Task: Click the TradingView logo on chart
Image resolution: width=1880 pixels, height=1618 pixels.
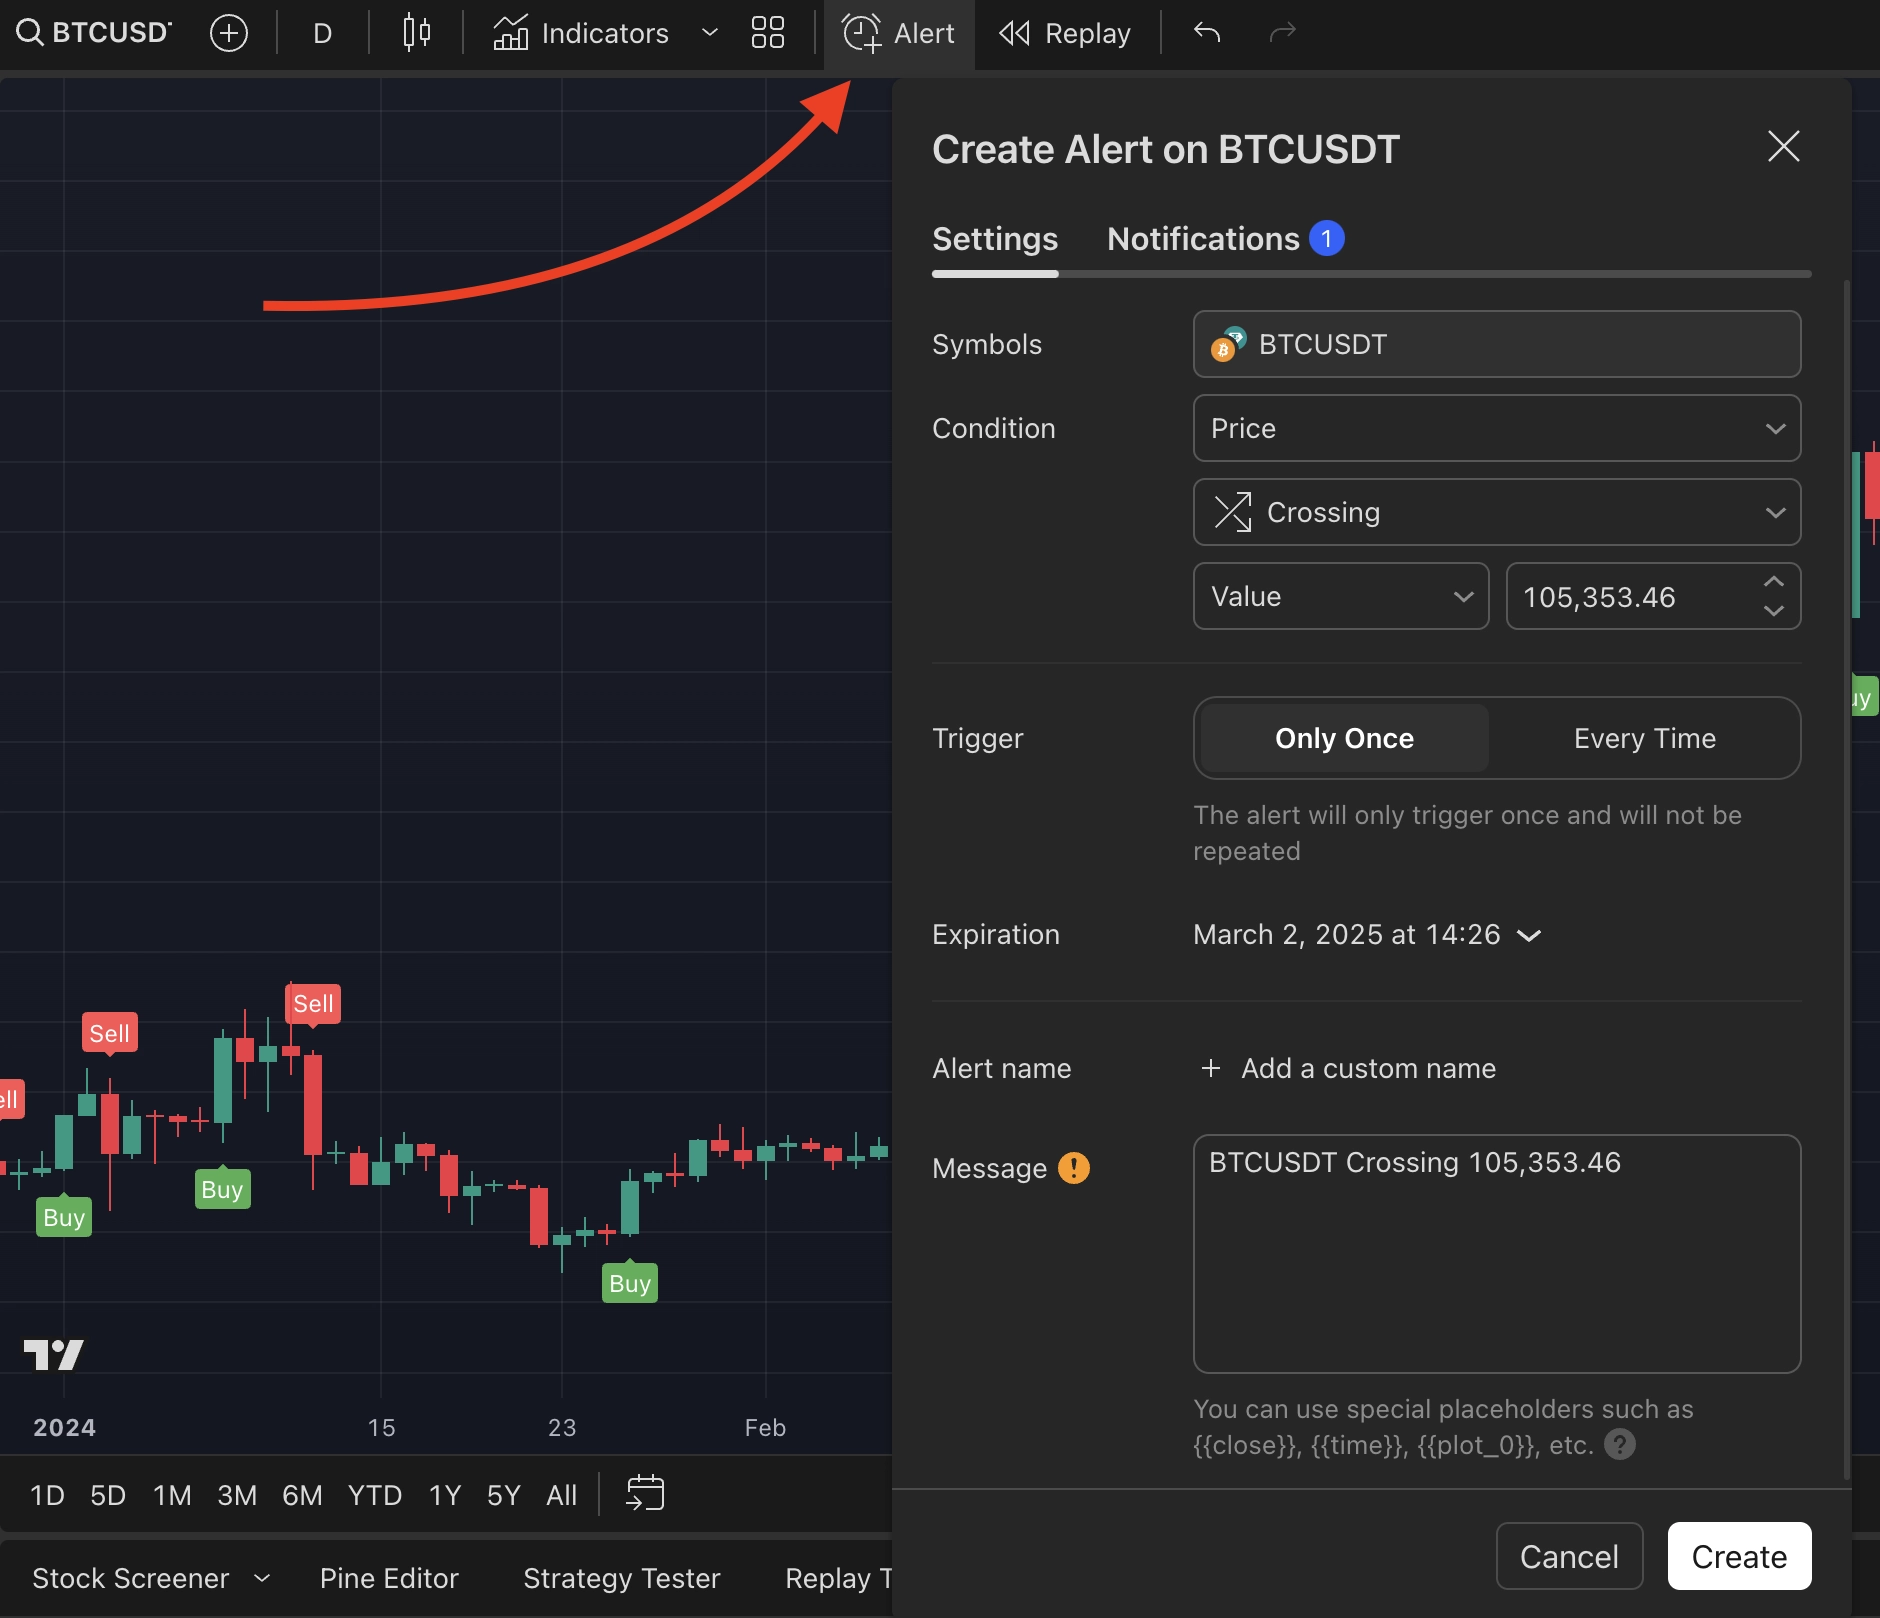Action: 54,1355
